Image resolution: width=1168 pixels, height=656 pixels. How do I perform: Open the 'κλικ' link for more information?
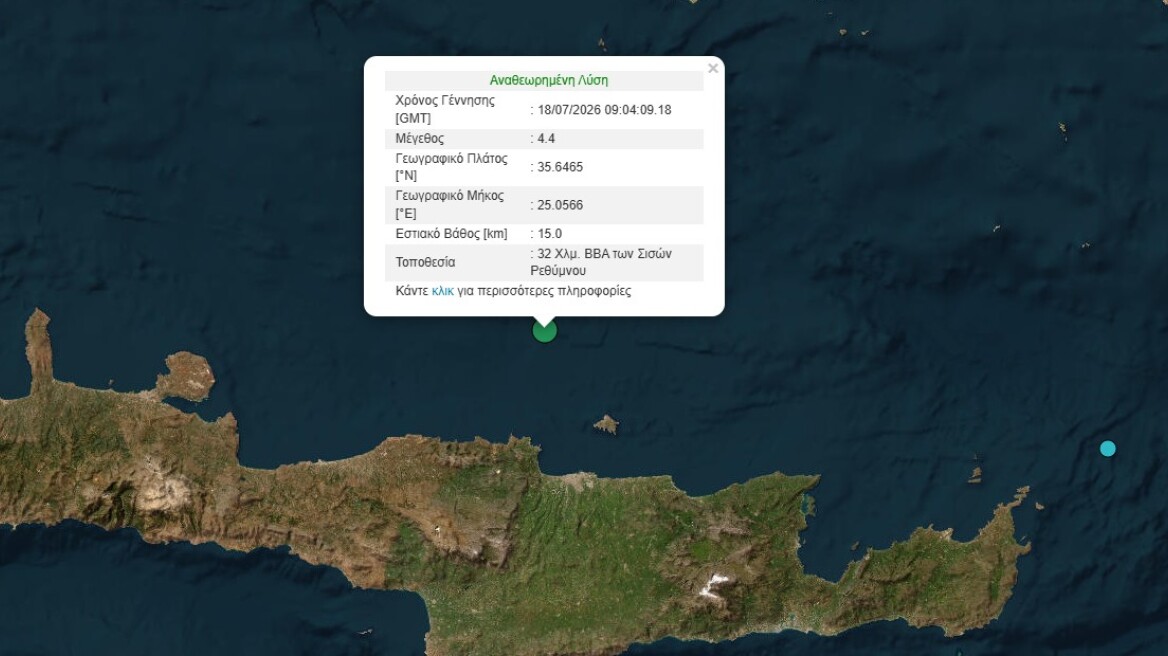(x=442, y=291)
